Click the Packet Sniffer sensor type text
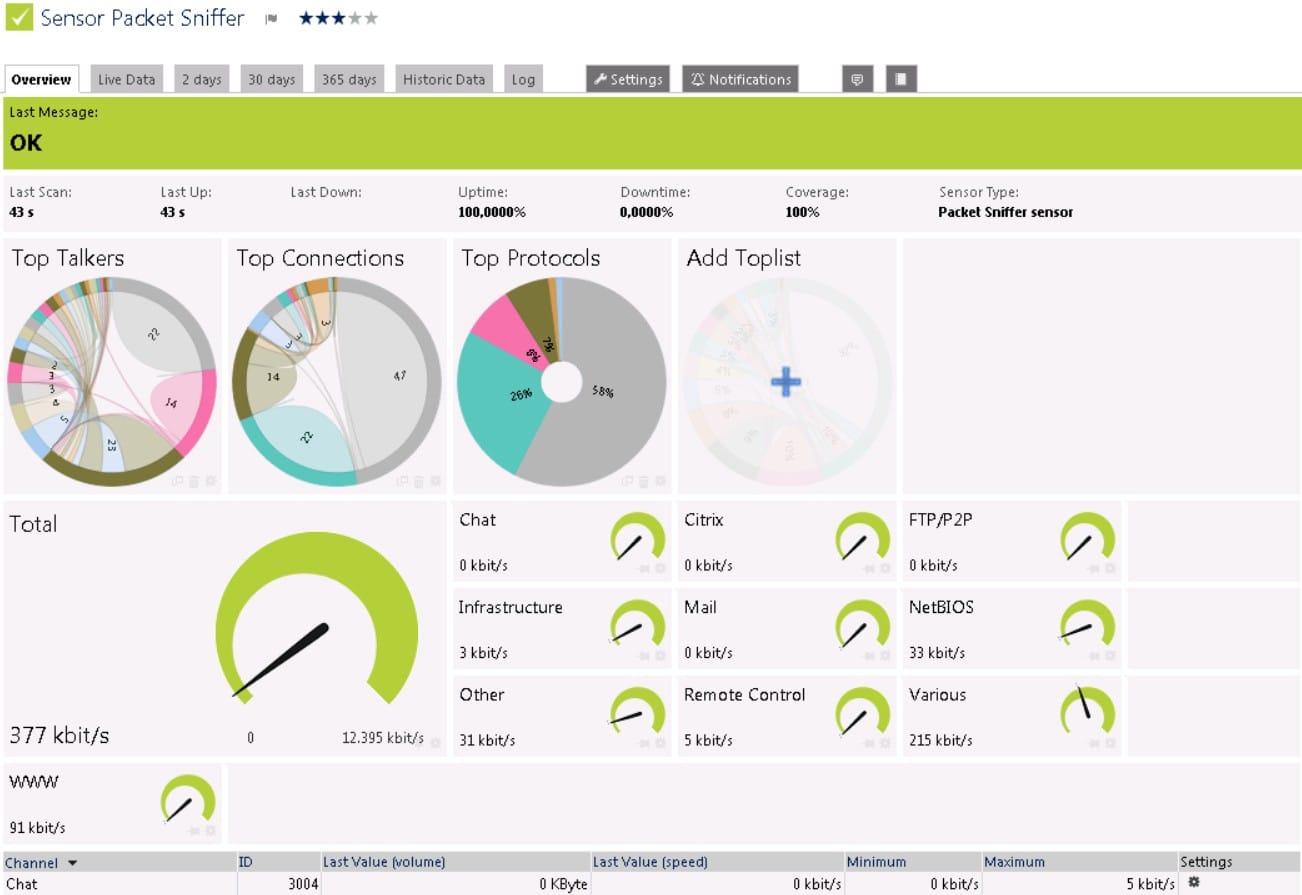Viewport: 1302px width, 895px height. pos(1005,212)
